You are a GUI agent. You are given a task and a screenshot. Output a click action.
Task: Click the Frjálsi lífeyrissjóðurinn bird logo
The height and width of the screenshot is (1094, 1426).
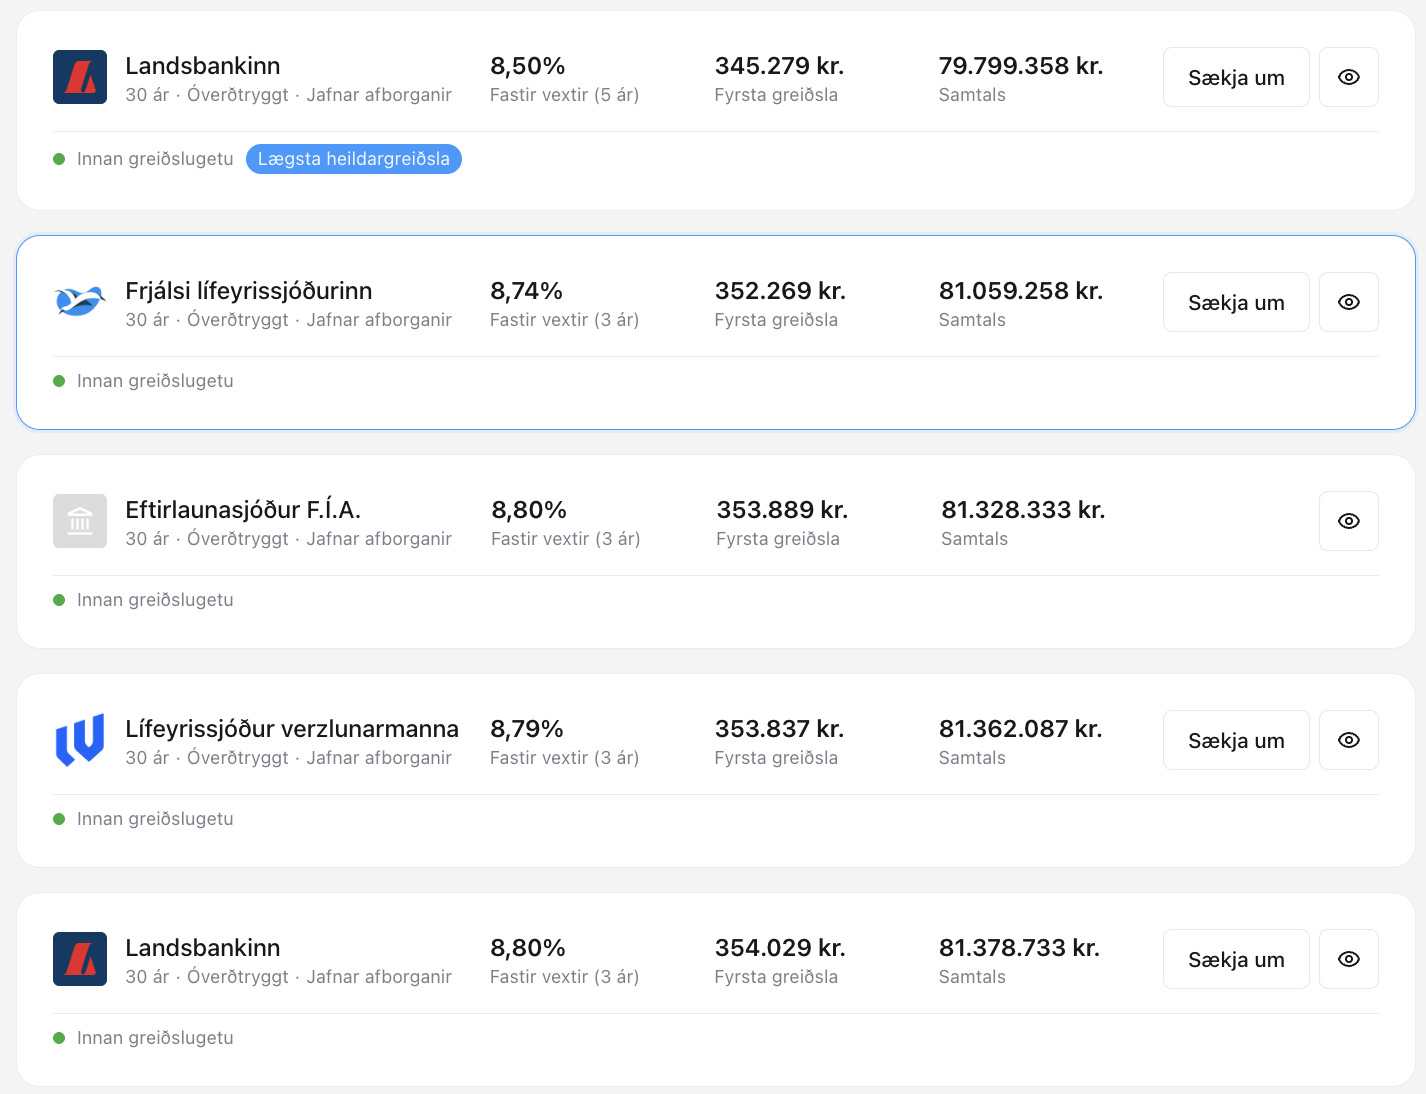coord(80,302)
